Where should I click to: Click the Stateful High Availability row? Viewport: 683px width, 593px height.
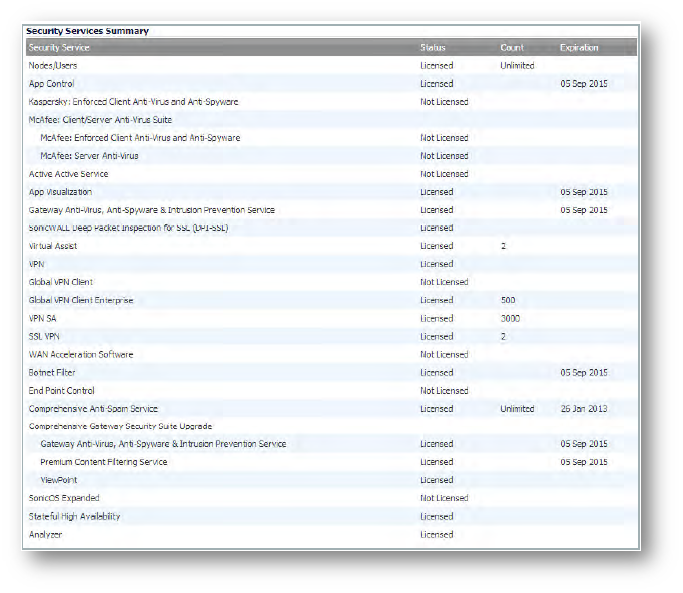[x=75, y=517]
